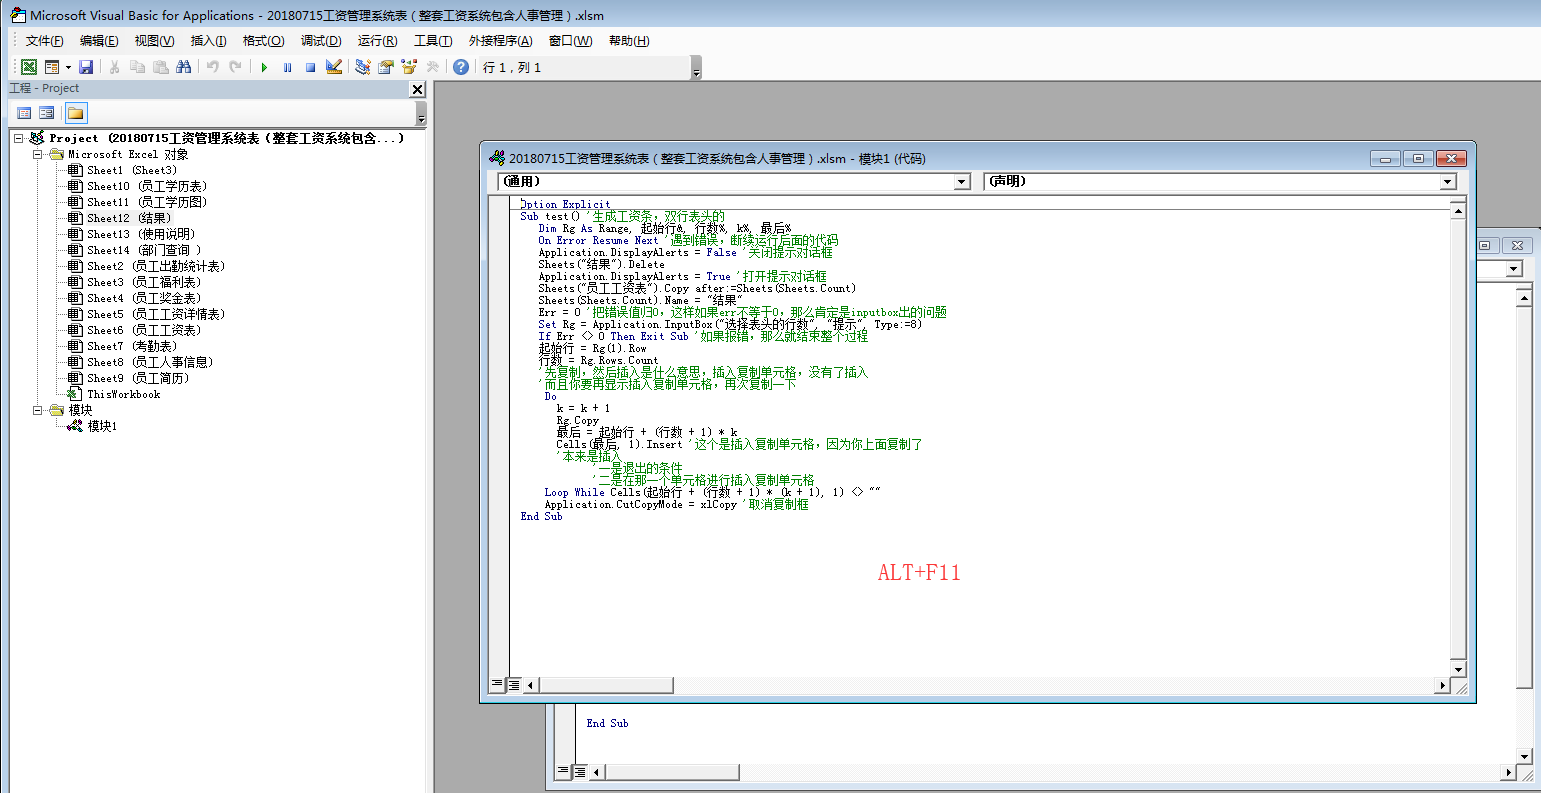
Task: Click the Insert UserForm icon
Action: pos(52,67)
